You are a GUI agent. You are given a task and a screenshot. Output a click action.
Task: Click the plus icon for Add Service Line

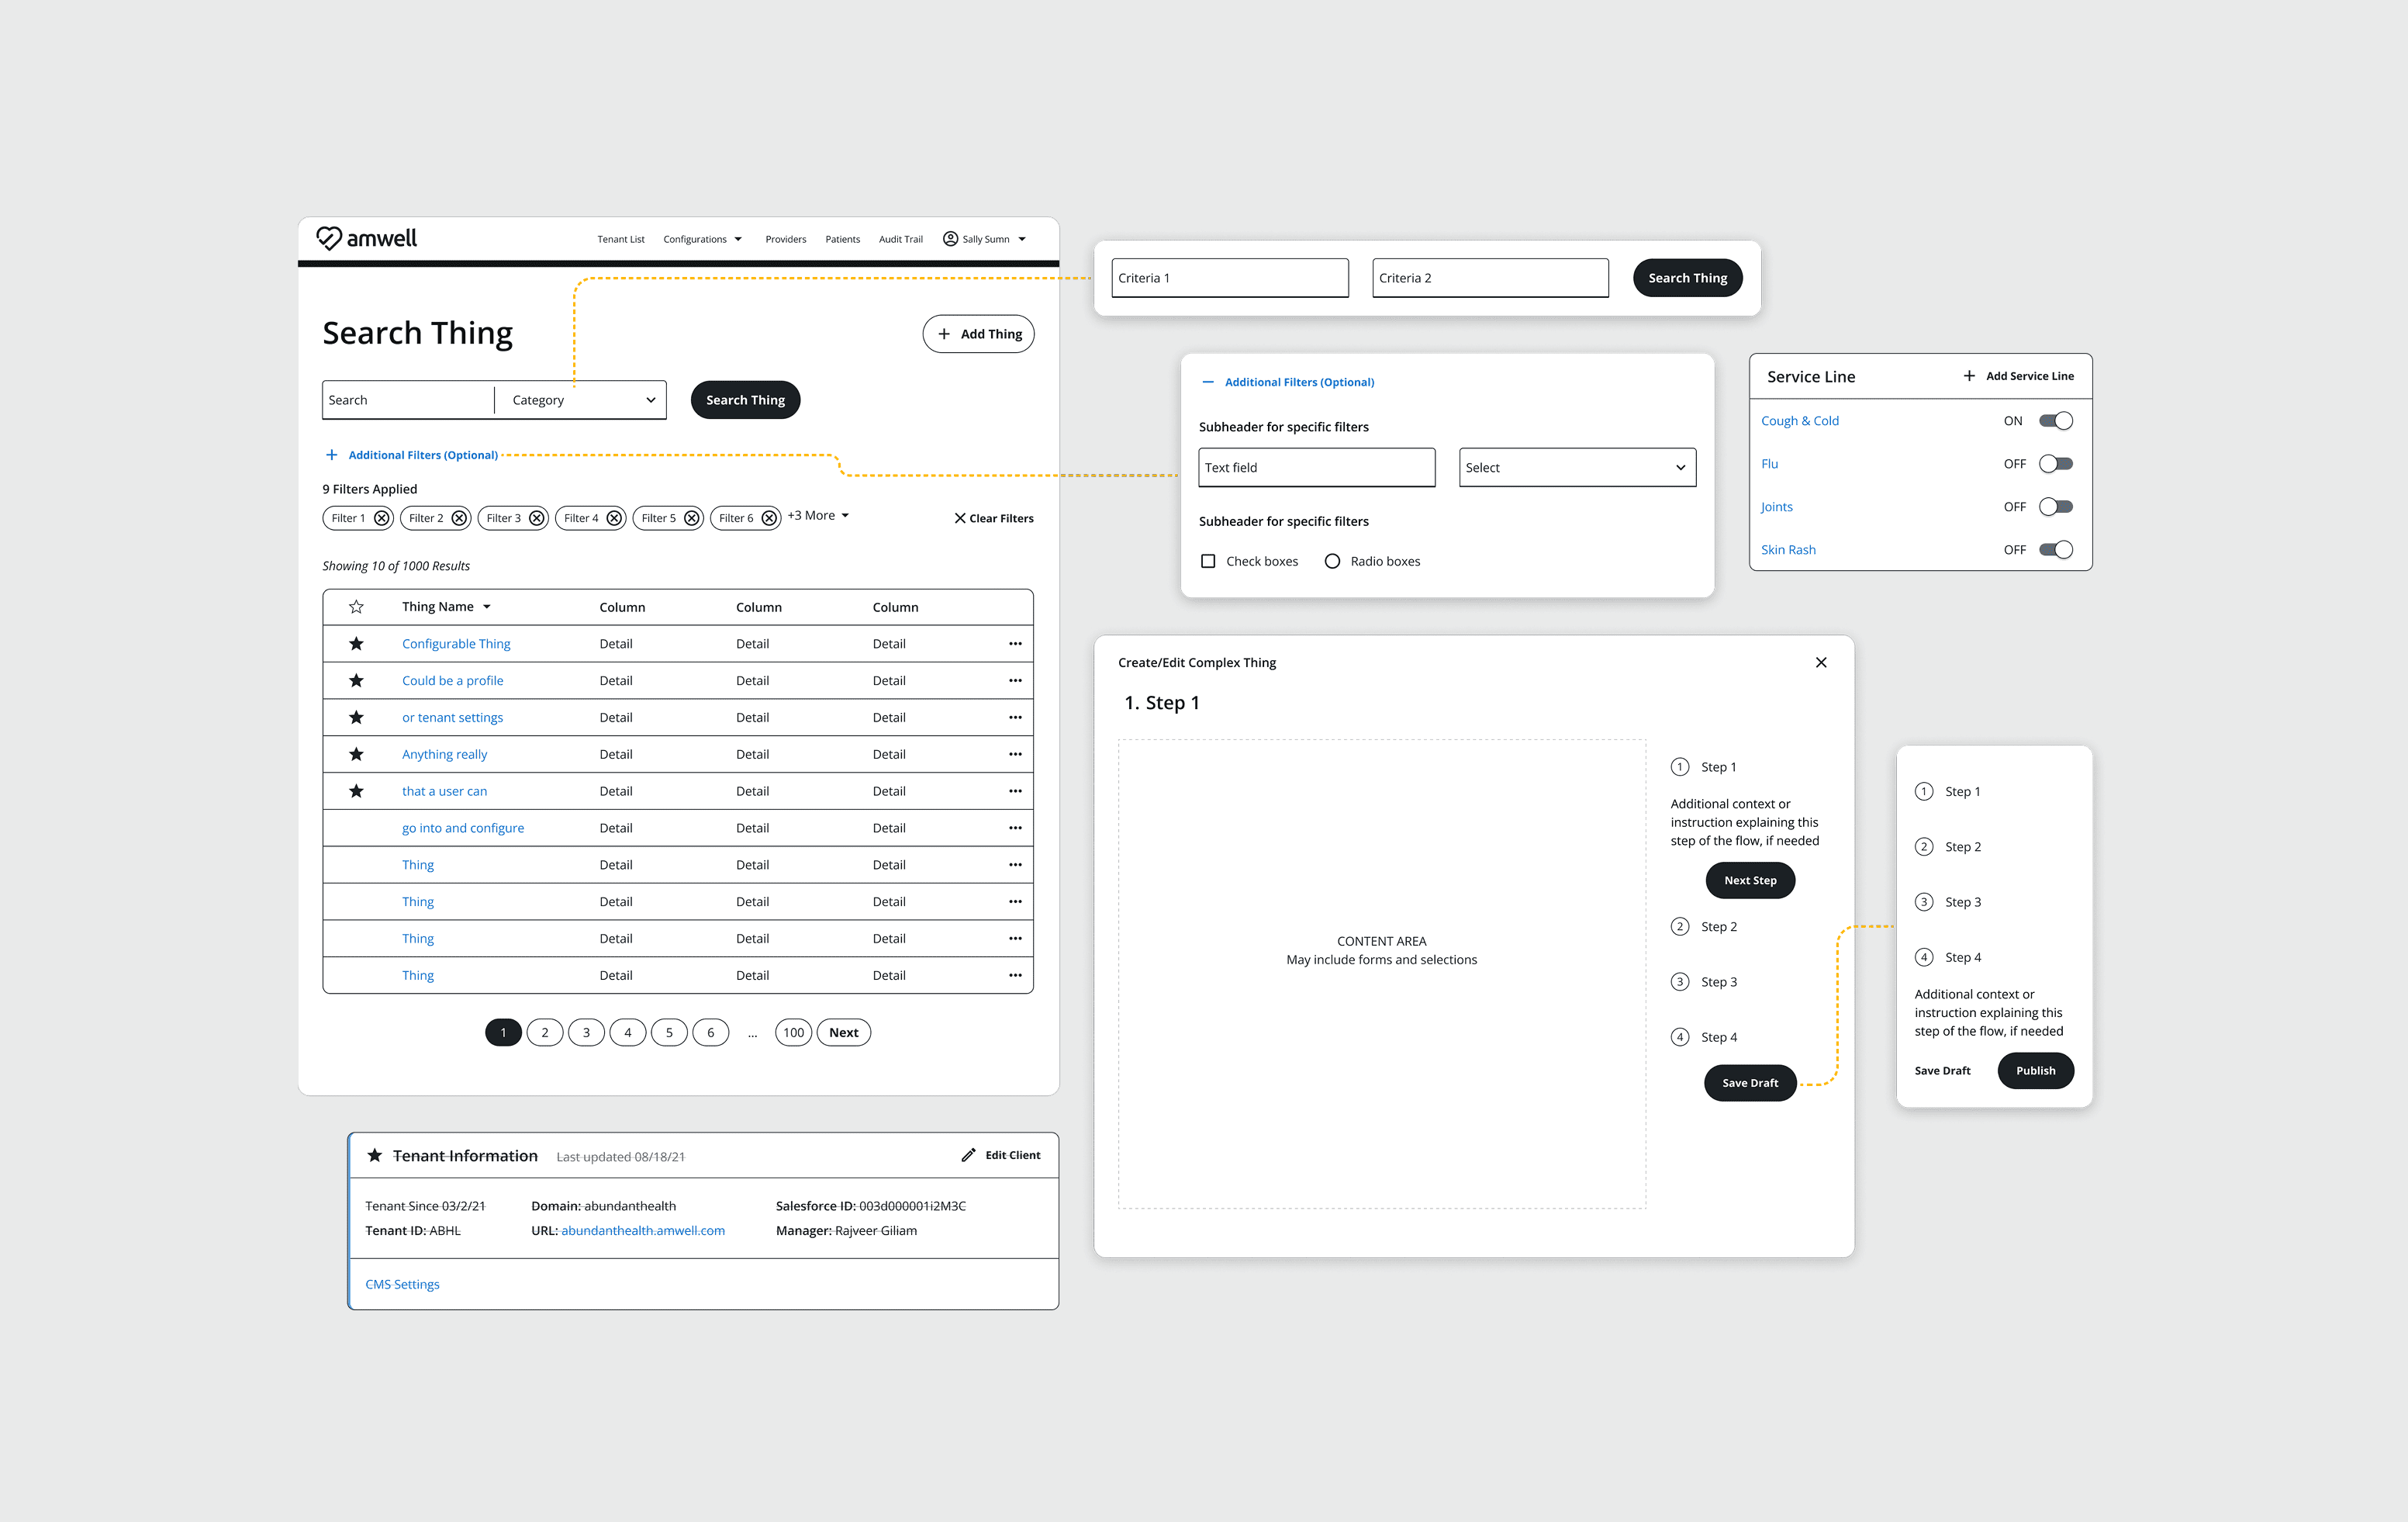click(x=1969, y=376)
